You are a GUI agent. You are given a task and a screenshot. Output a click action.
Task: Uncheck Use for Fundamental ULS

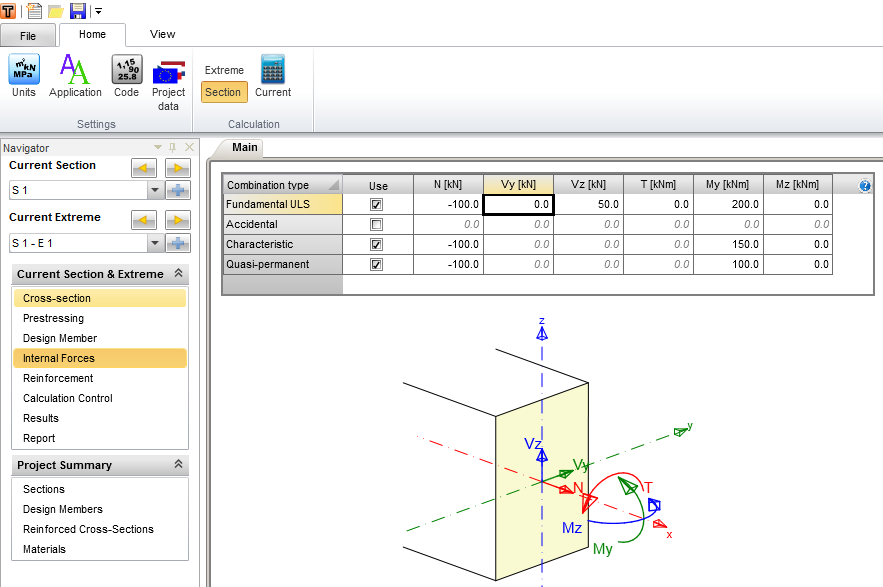[377, 204]
